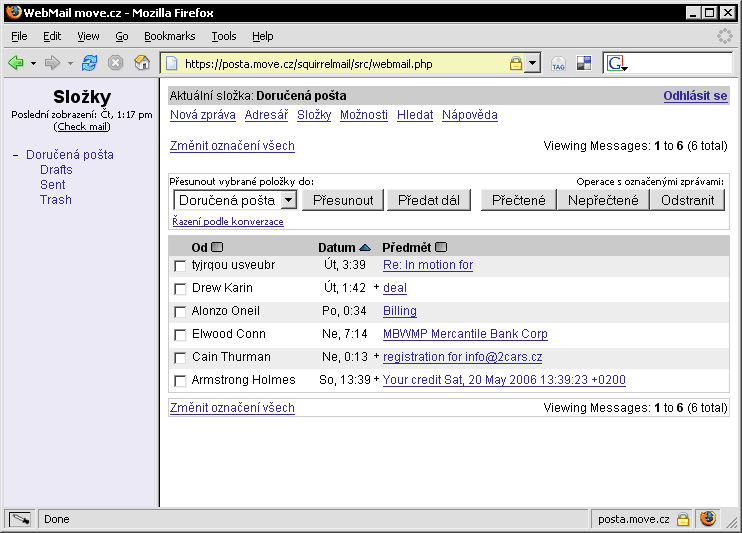Open the Sent folder
This screenshot has height=533, width=742.
53,185
